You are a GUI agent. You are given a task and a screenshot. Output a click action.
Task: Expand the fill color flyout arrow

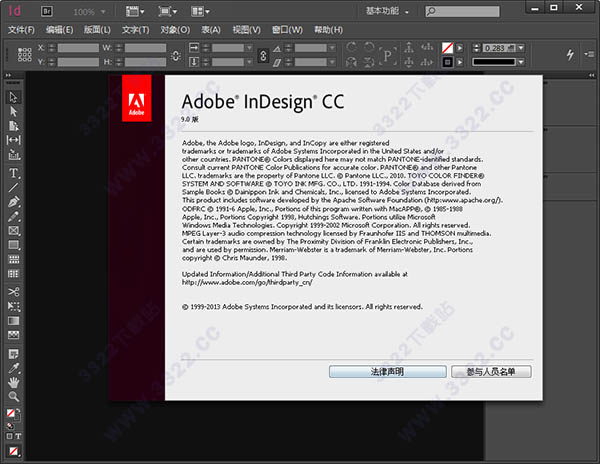pos(460,48)
